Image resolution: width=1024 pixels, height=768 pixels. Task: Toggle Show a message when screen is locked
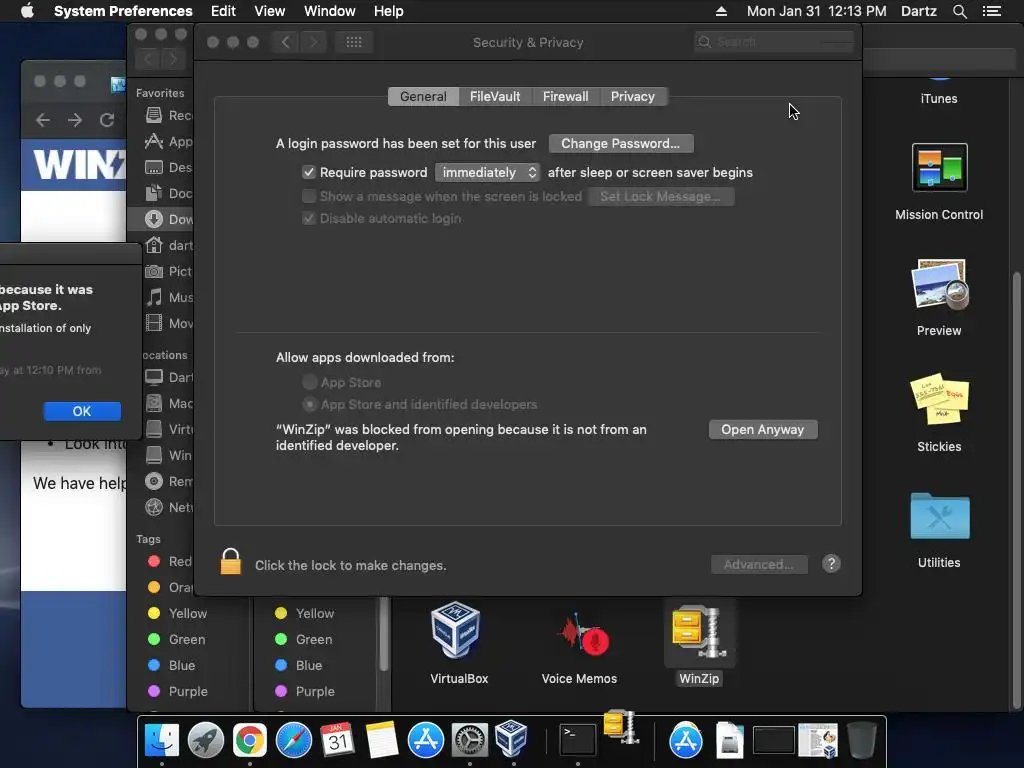pyautogui.click(x=309, y=196)
